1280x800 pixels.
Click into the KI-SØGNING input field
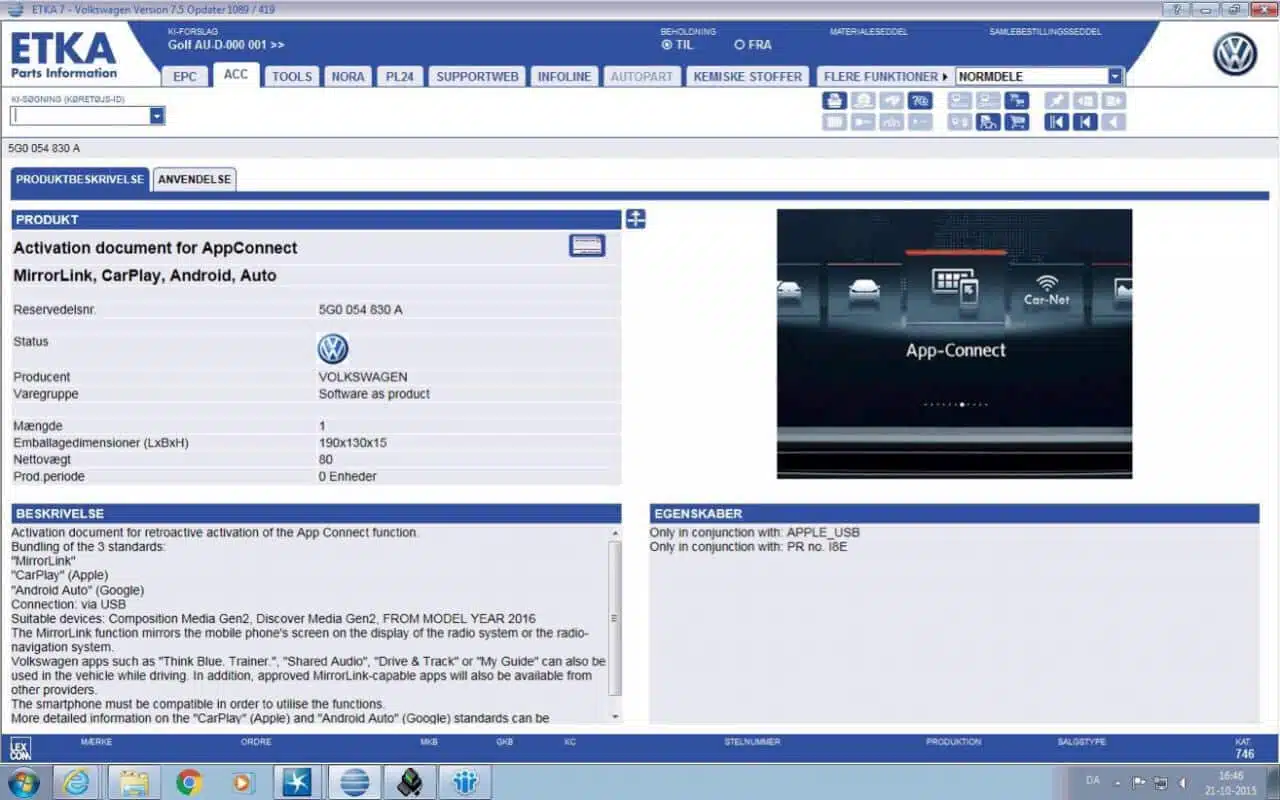[80, 116]
